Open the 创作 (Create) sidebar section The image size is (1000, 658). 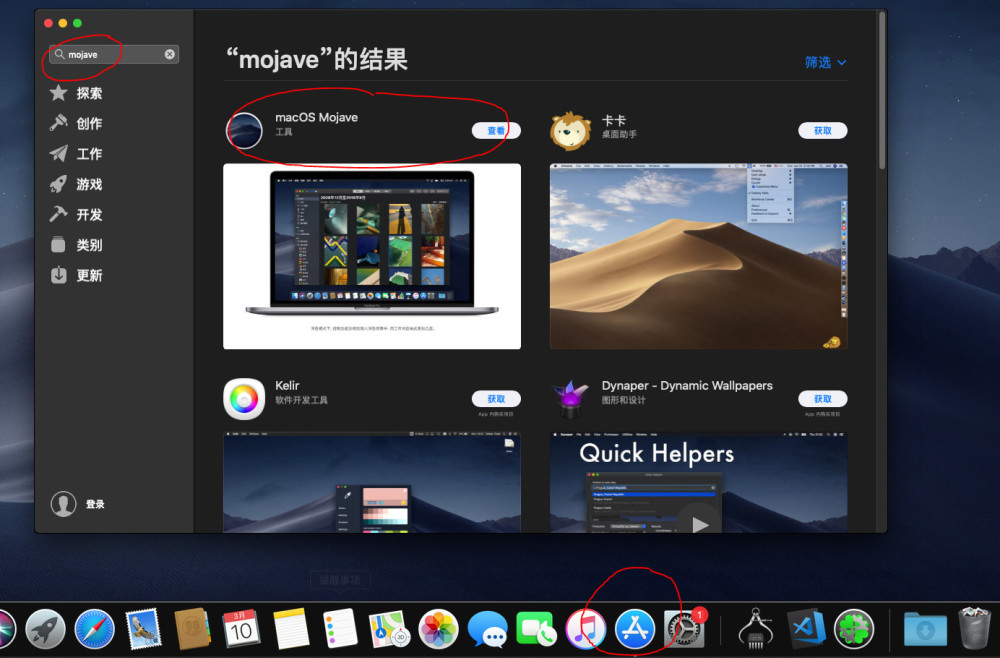(x=76, y=123)
